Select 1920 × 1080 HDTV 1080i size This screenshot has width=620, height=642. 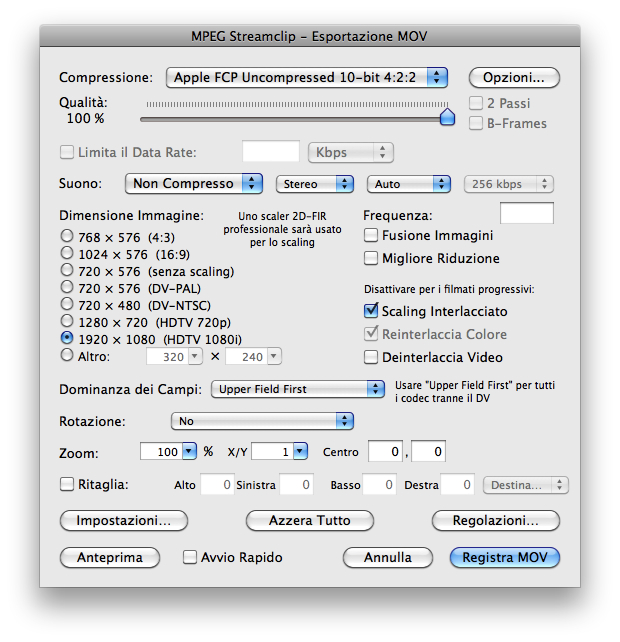click(x=67, y=338)
